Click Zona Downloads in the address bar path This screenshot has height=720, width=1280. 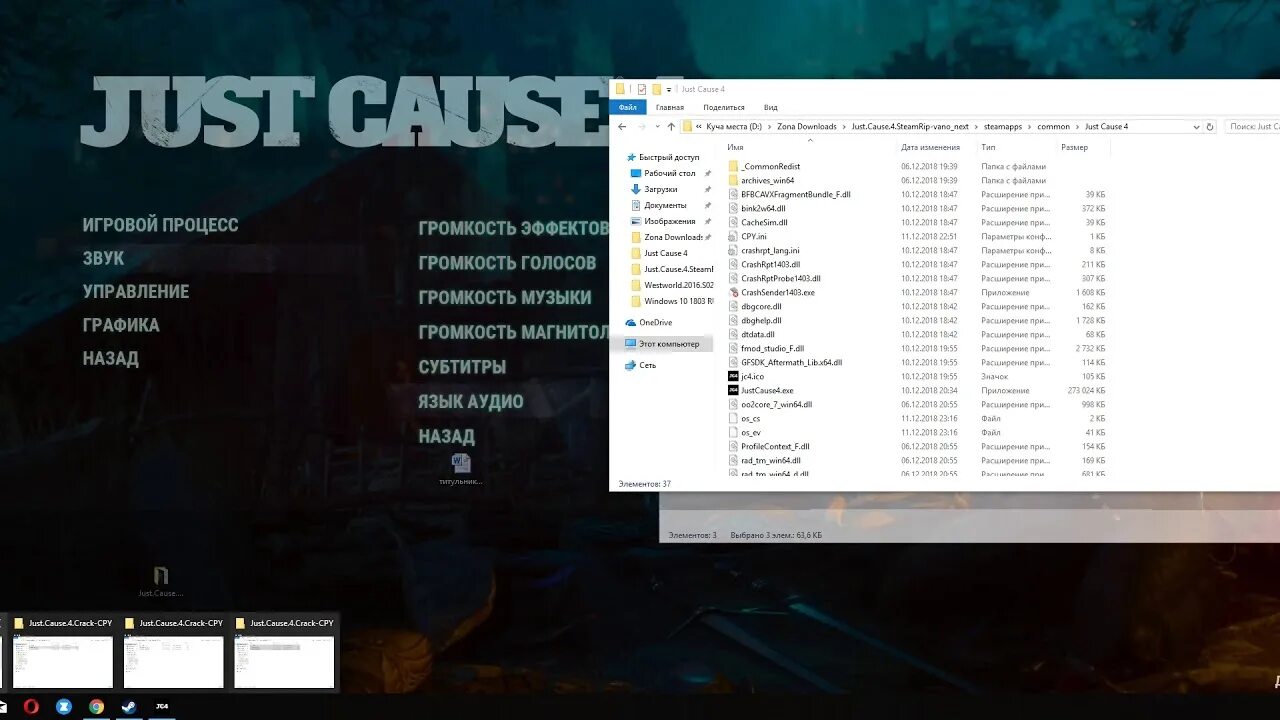807,127
